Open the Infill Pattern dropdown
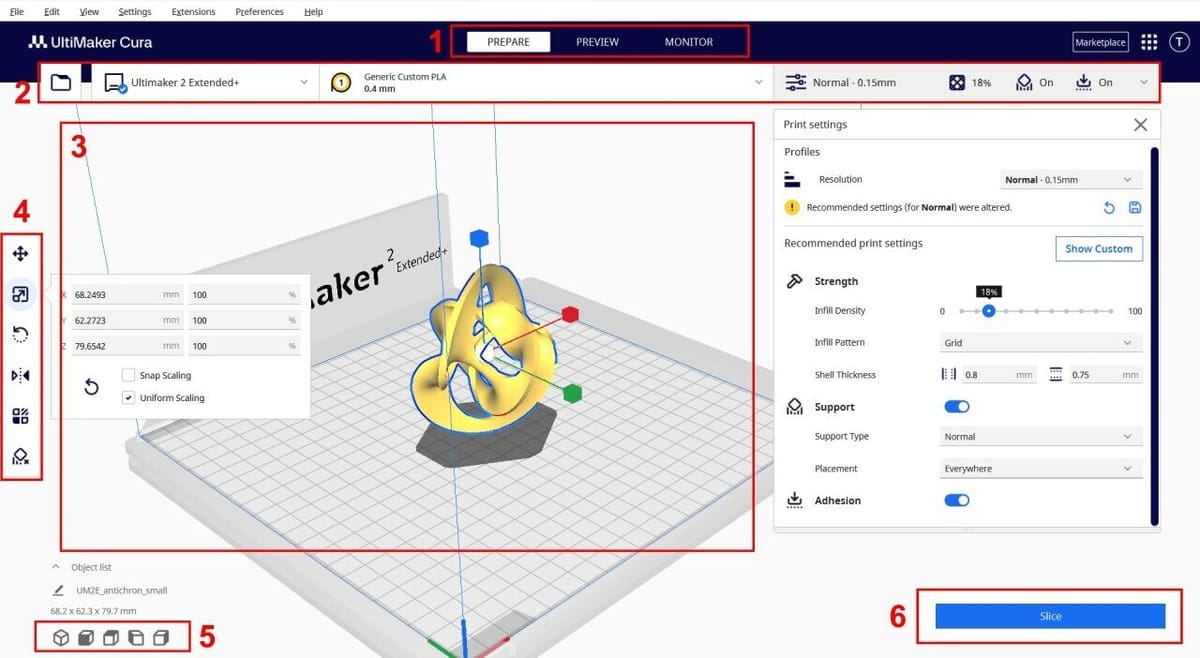Viewport: 1200px width, 658px height. pyautogui.click(x=1040, y=343)
